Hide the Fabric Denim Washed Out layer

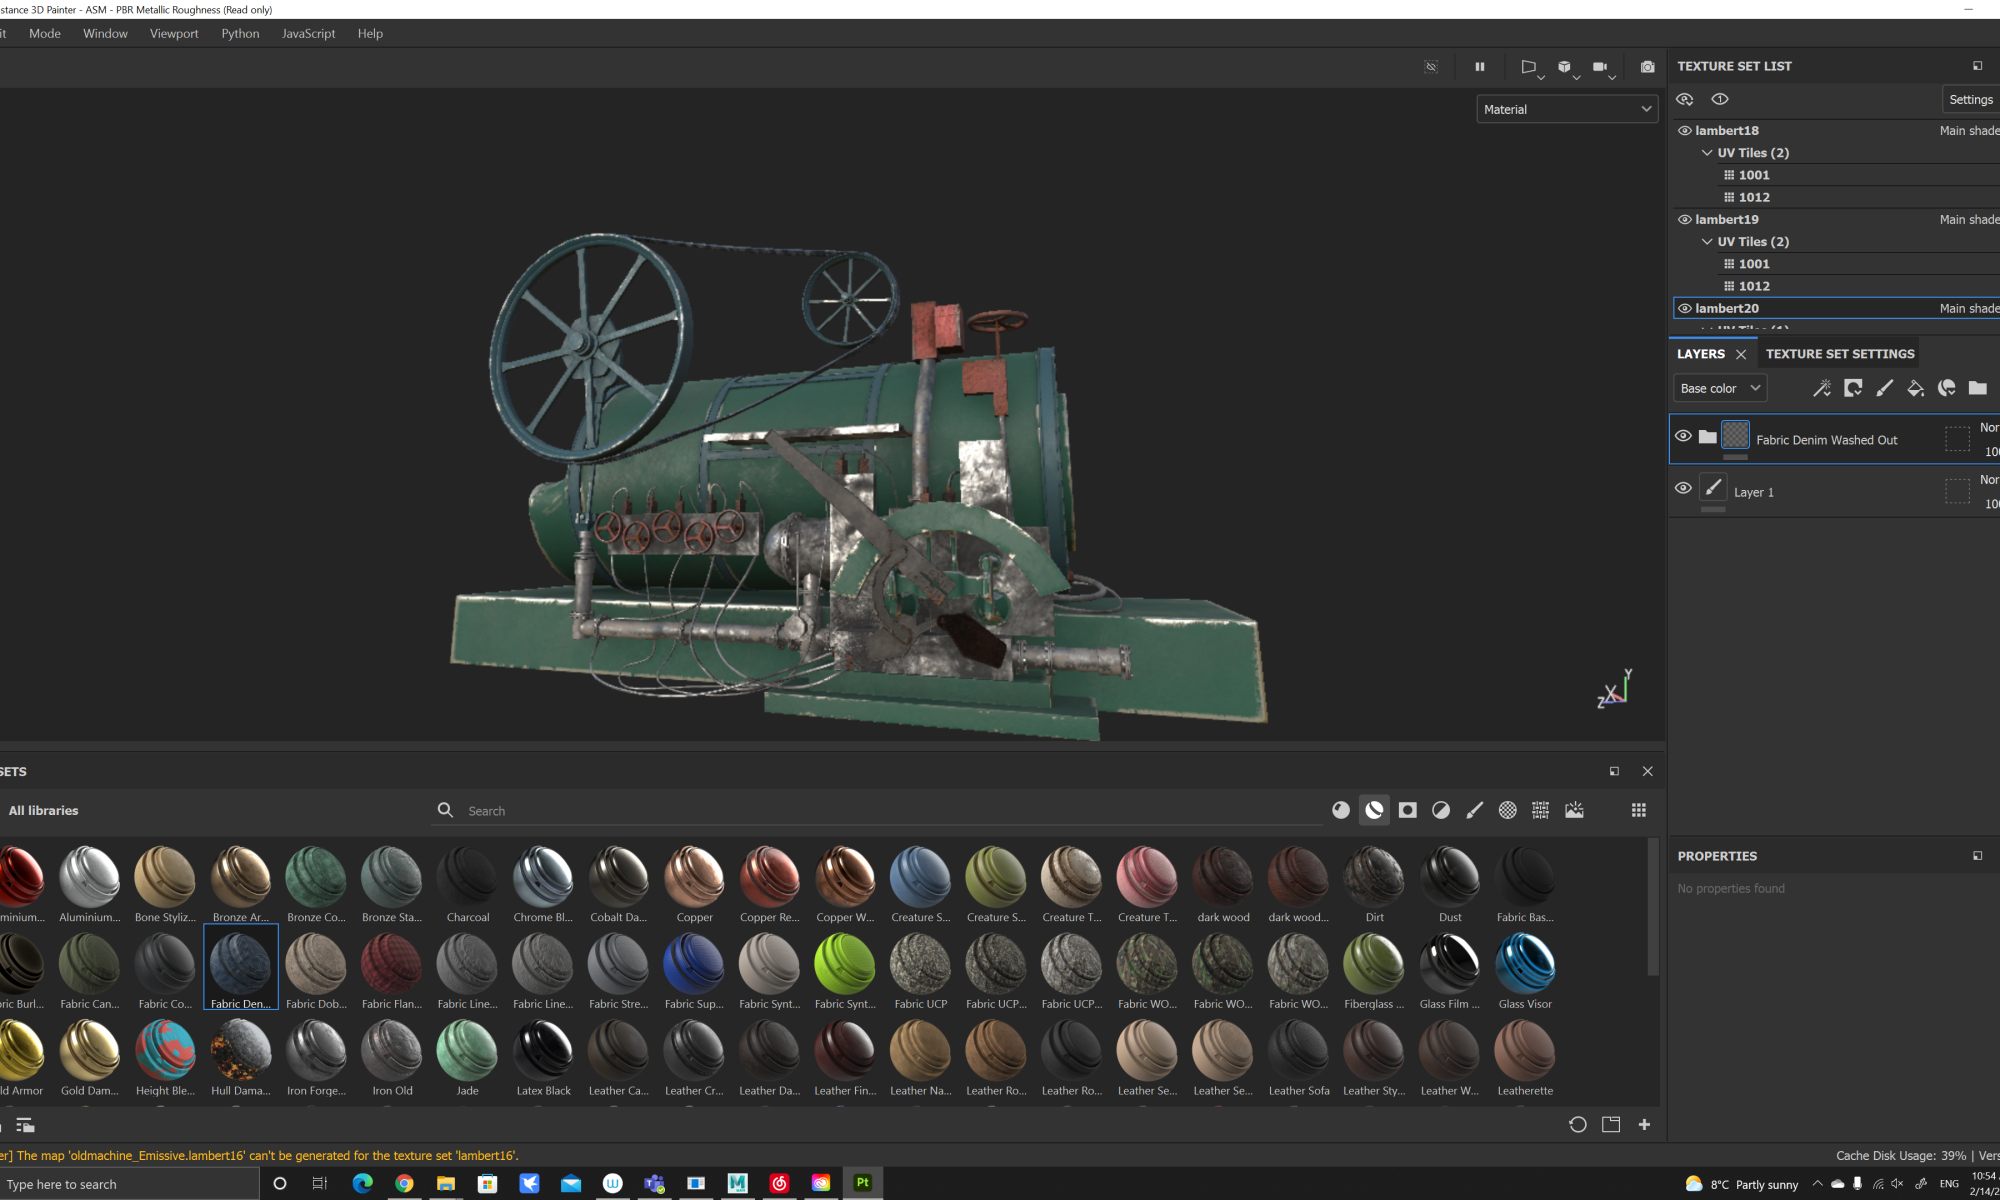1683,436
